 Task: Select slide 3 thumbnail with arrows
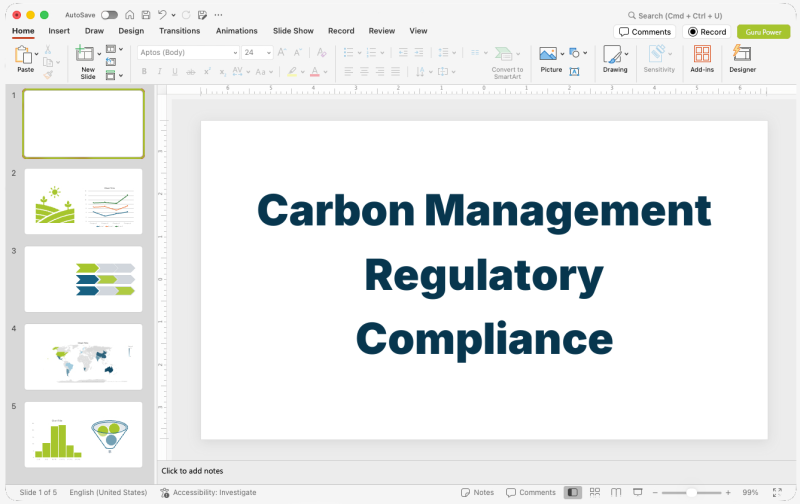tap(83, 279)
